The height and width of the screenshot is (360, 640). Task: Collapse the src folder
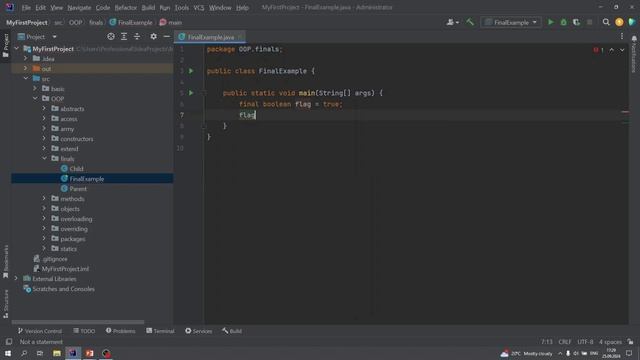click(x=26, y=78)
